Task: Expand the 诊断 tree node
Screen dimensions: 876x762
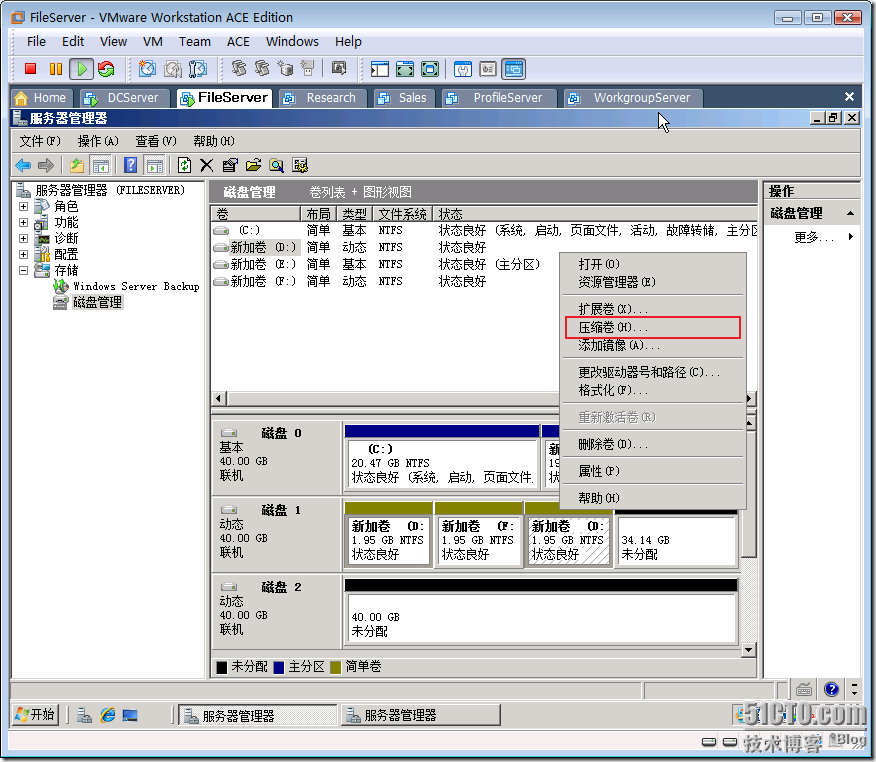Action: pyautogui.click(x=23, y=238)
